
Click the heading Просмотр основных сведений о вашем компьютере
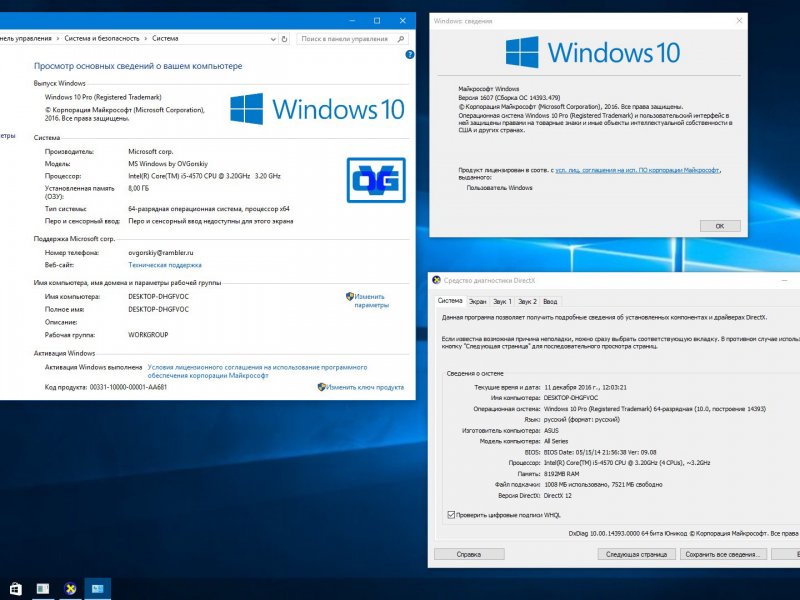138,66
